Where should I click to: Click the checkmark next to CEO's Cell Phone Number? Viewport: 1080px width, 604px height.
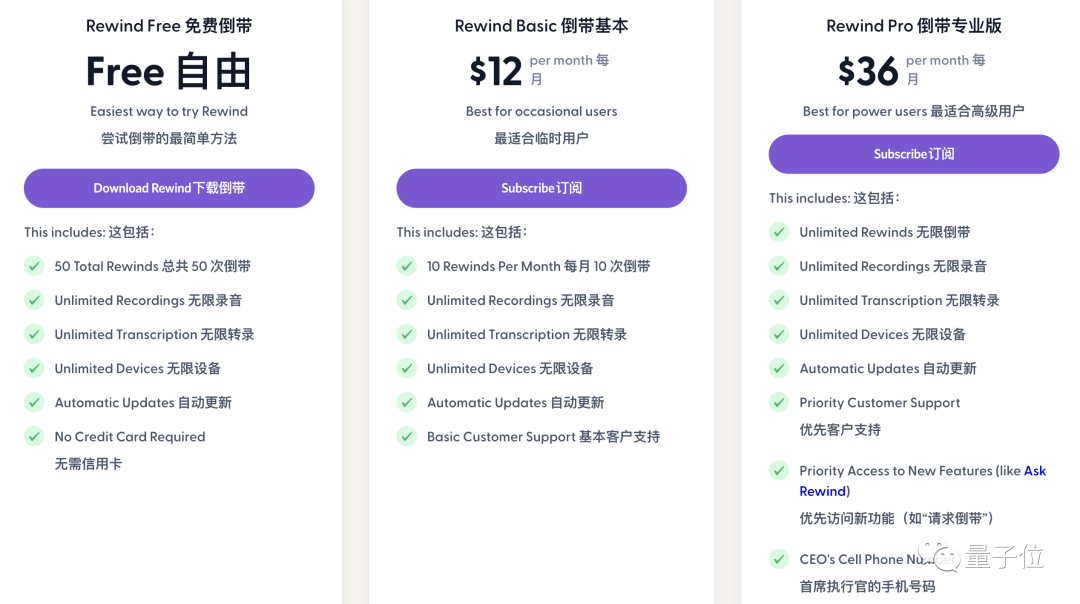pyautogui.click(x=779, y=559)
